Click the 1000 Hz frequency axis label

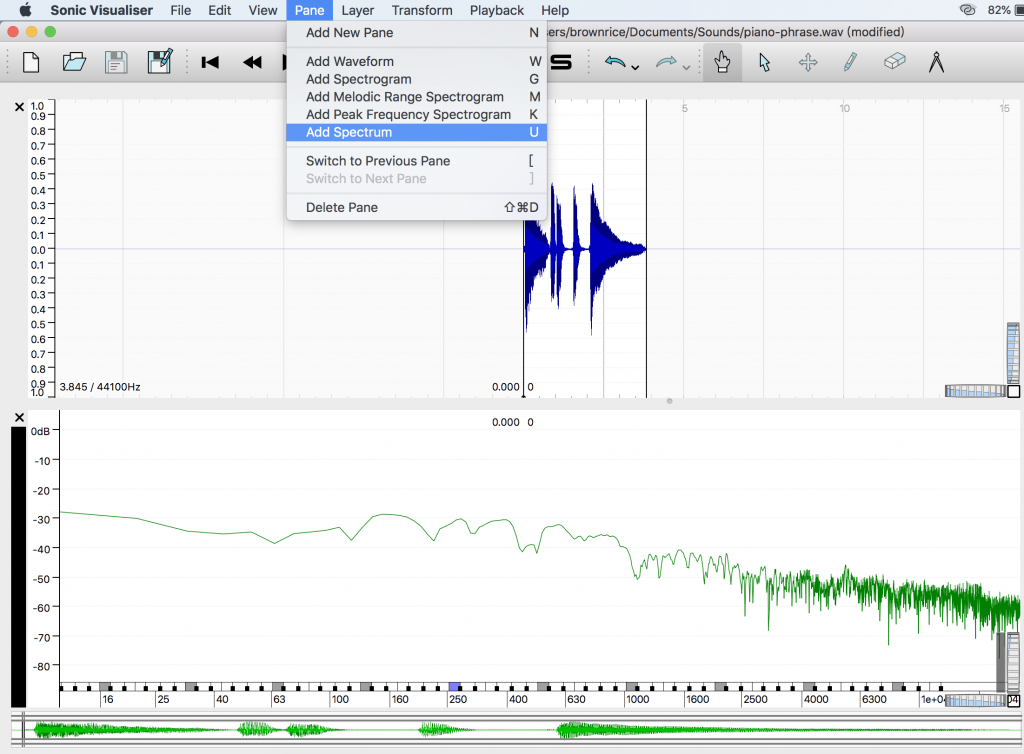(637, 699)
